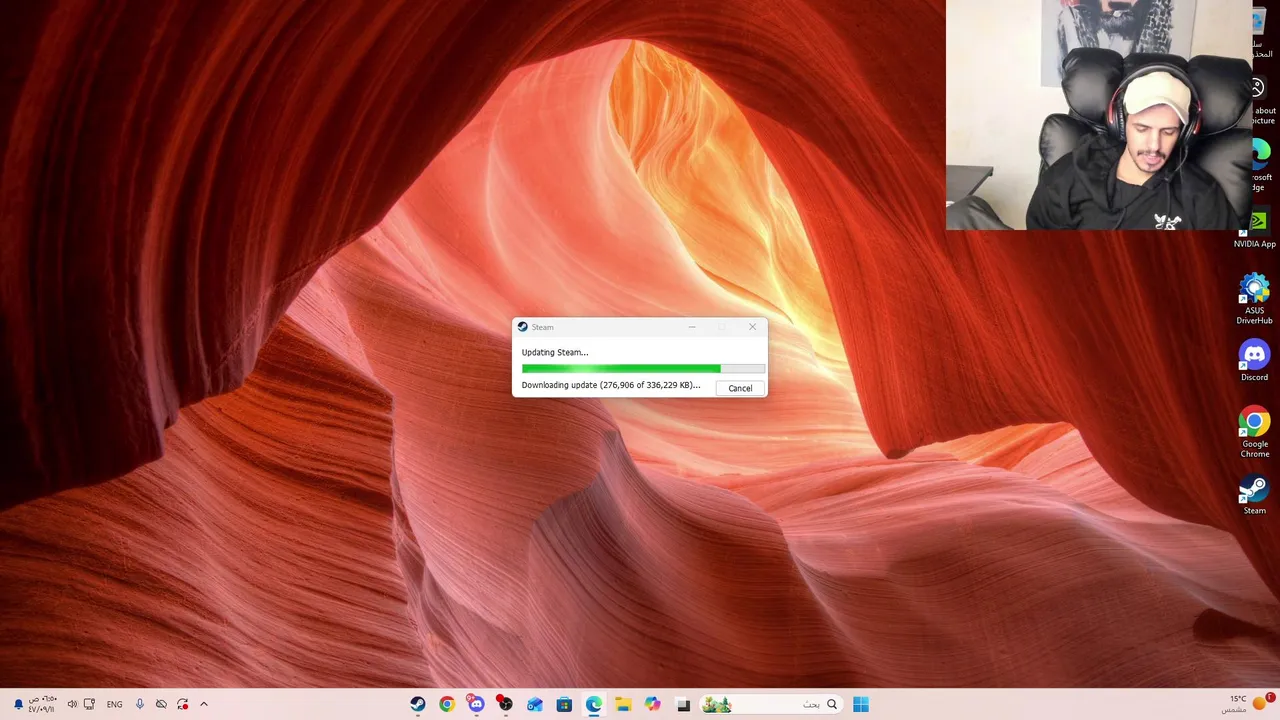Minimize the Steam updater dialog
1280x720 pixels.
tap(691, 327)
